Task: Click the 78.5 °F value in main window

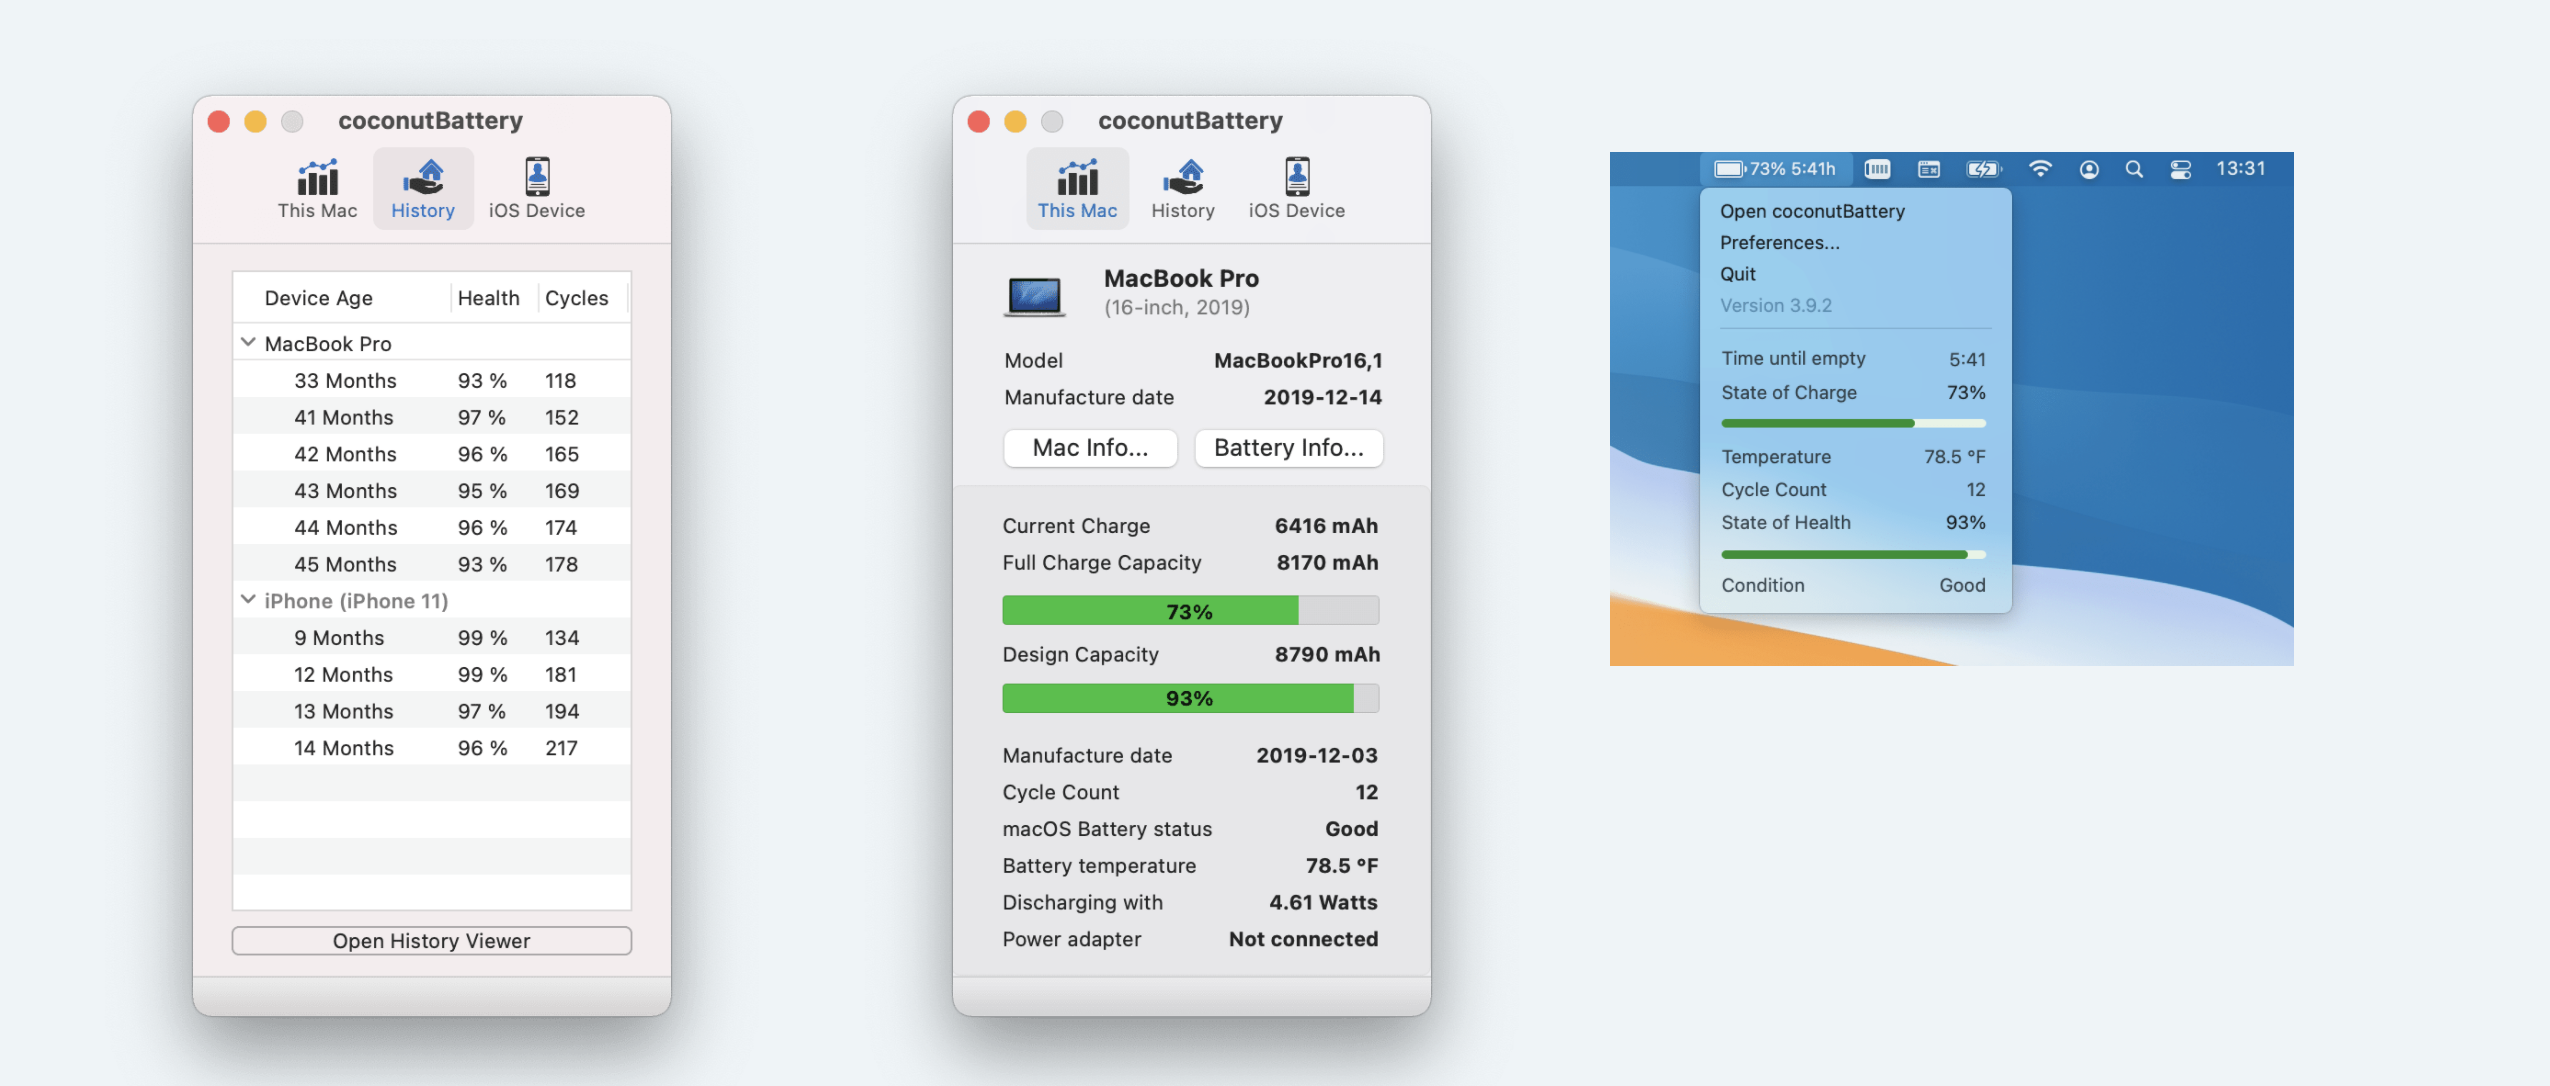Action: click(1341, 865)
